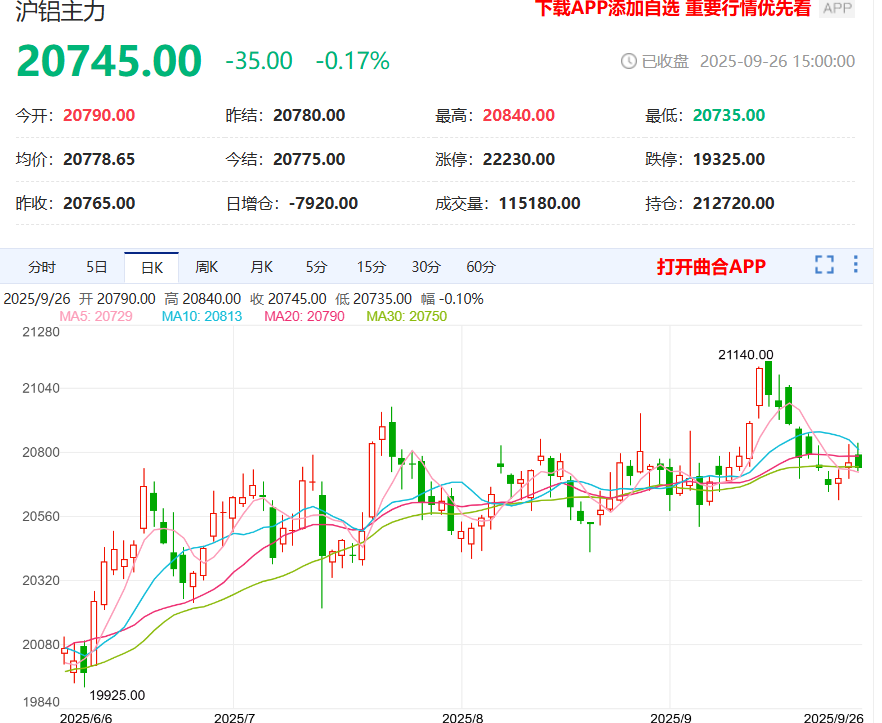Show the 5分 minute chart

click(316, 267)
